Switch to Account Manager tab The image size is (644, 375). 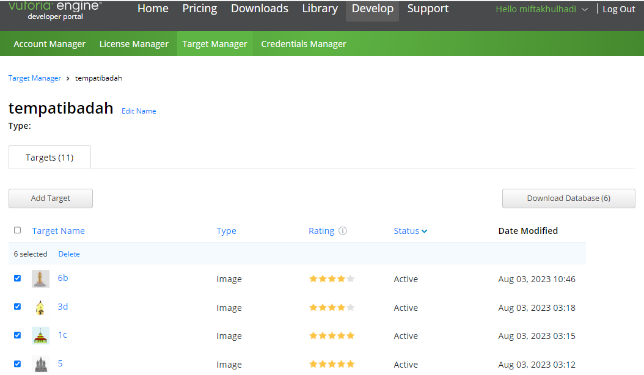pos(49,44)
